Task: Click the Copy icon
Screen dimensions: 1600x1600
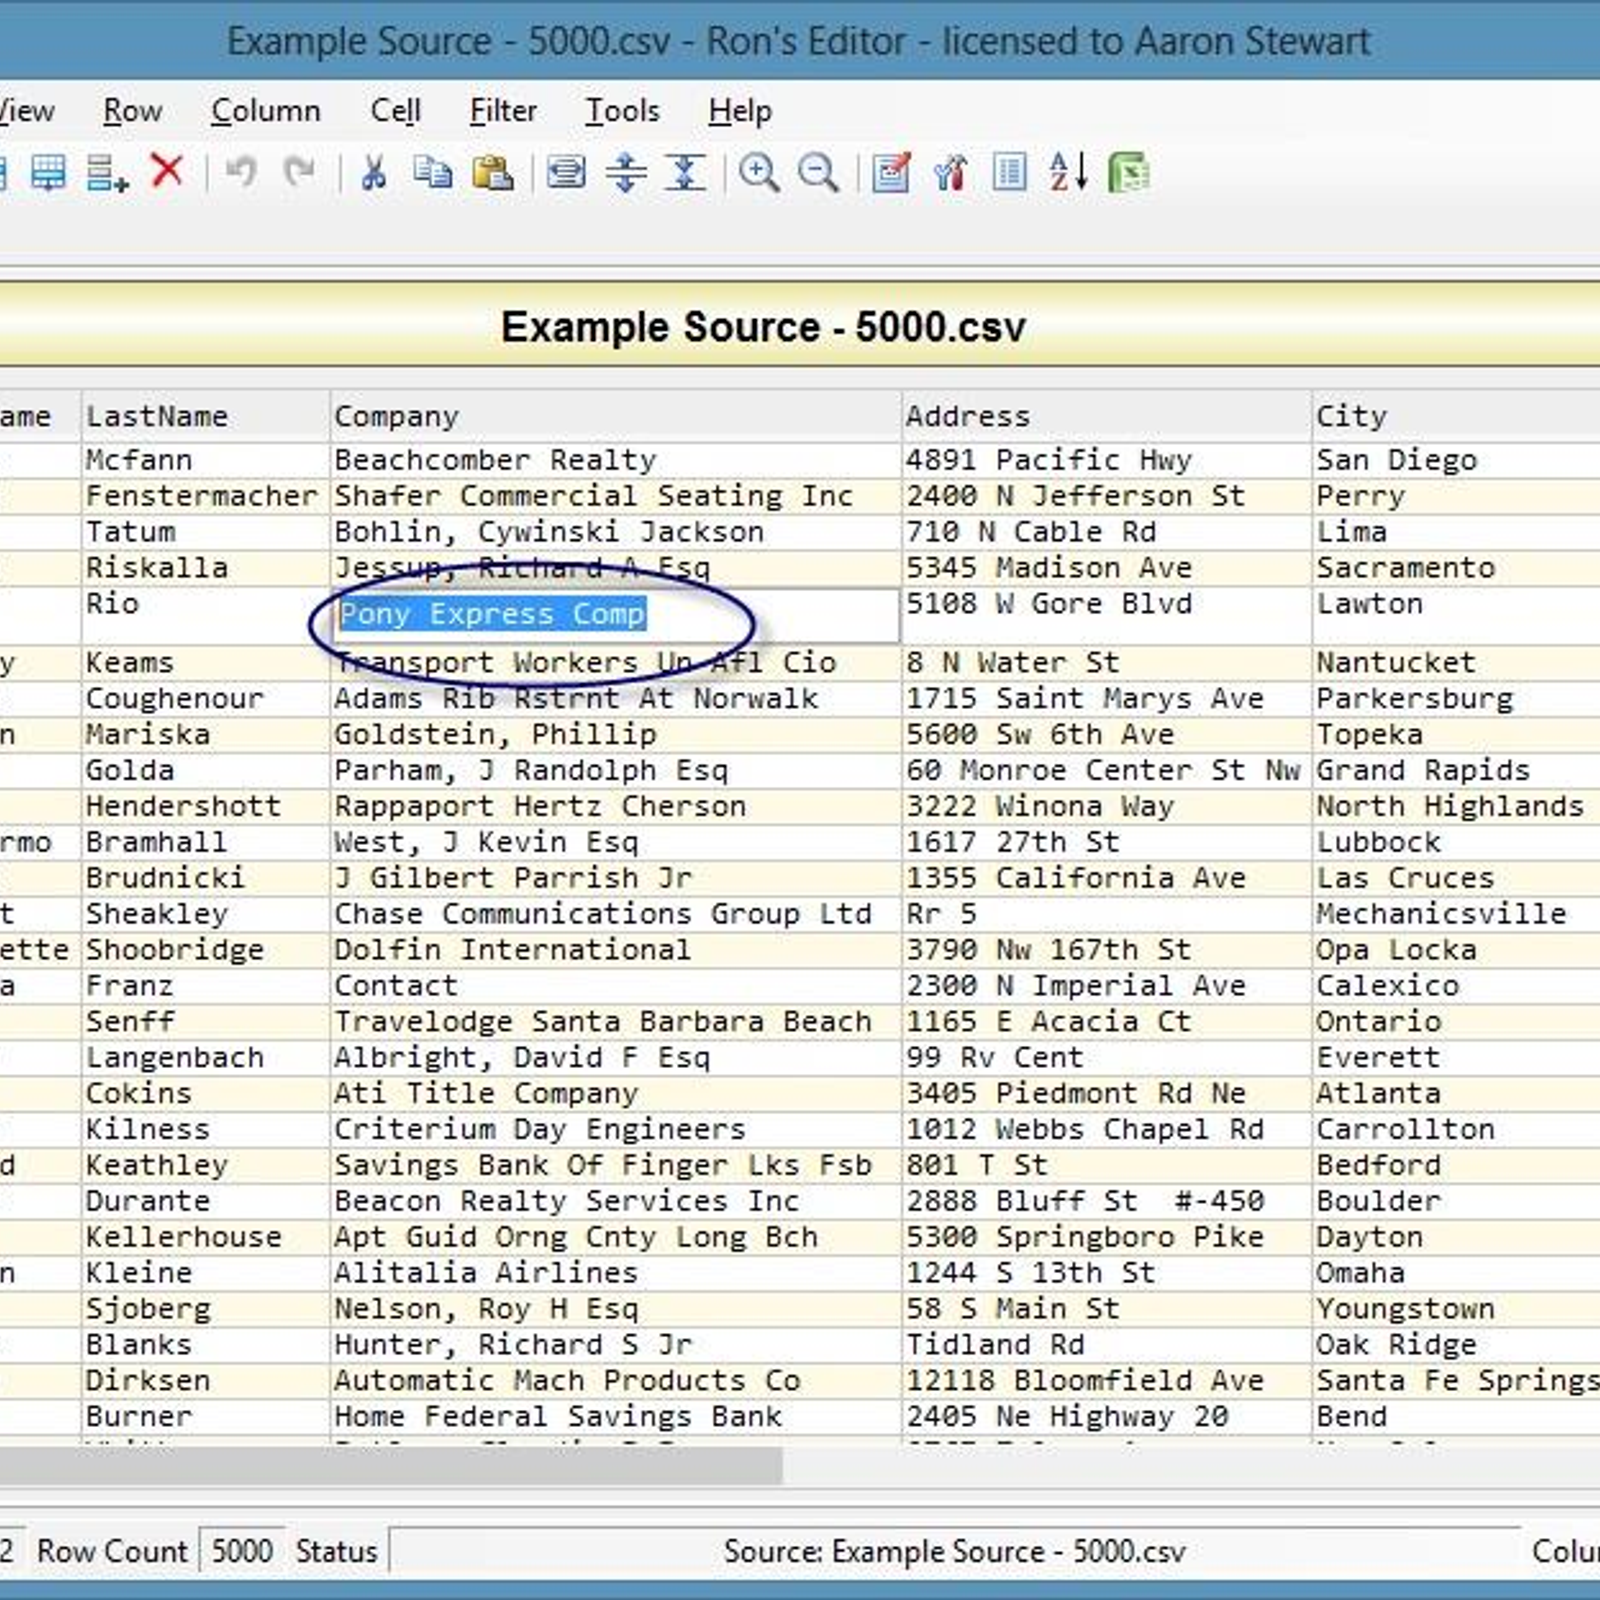Action: point(433,172)
